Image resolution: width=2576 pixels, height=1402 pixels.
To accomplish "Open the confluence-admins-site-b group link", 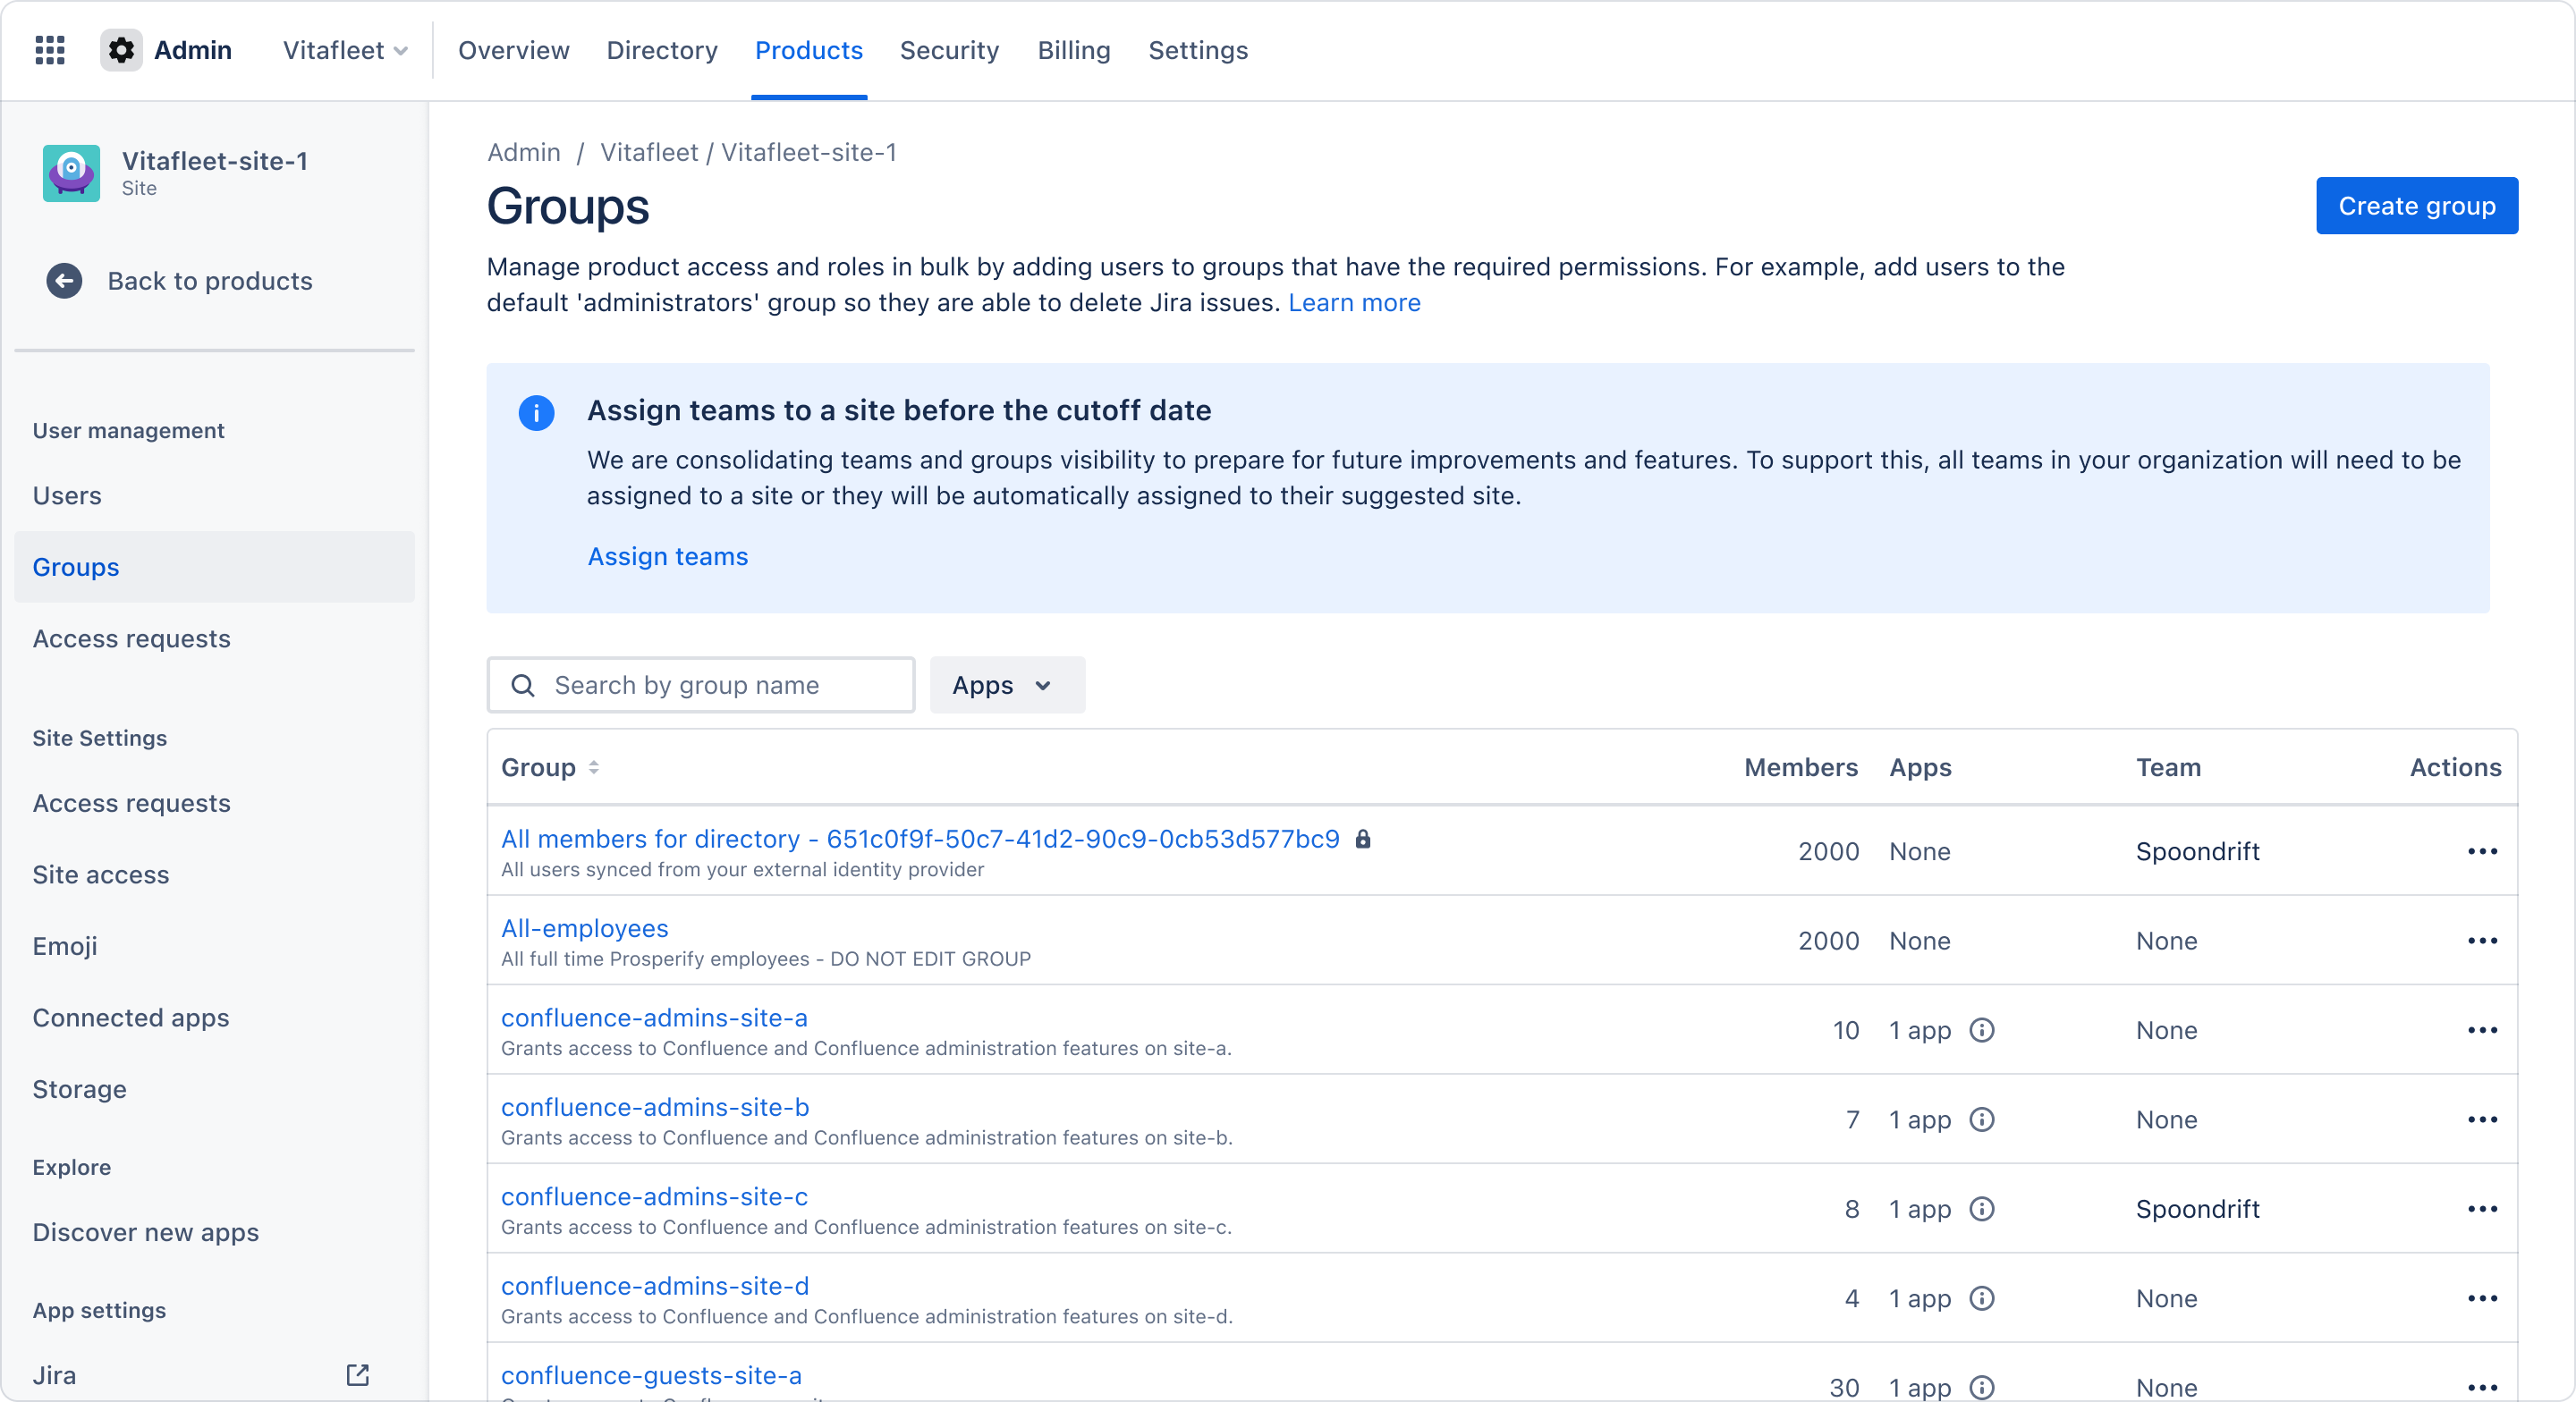I will click(x=655, y=1107).
